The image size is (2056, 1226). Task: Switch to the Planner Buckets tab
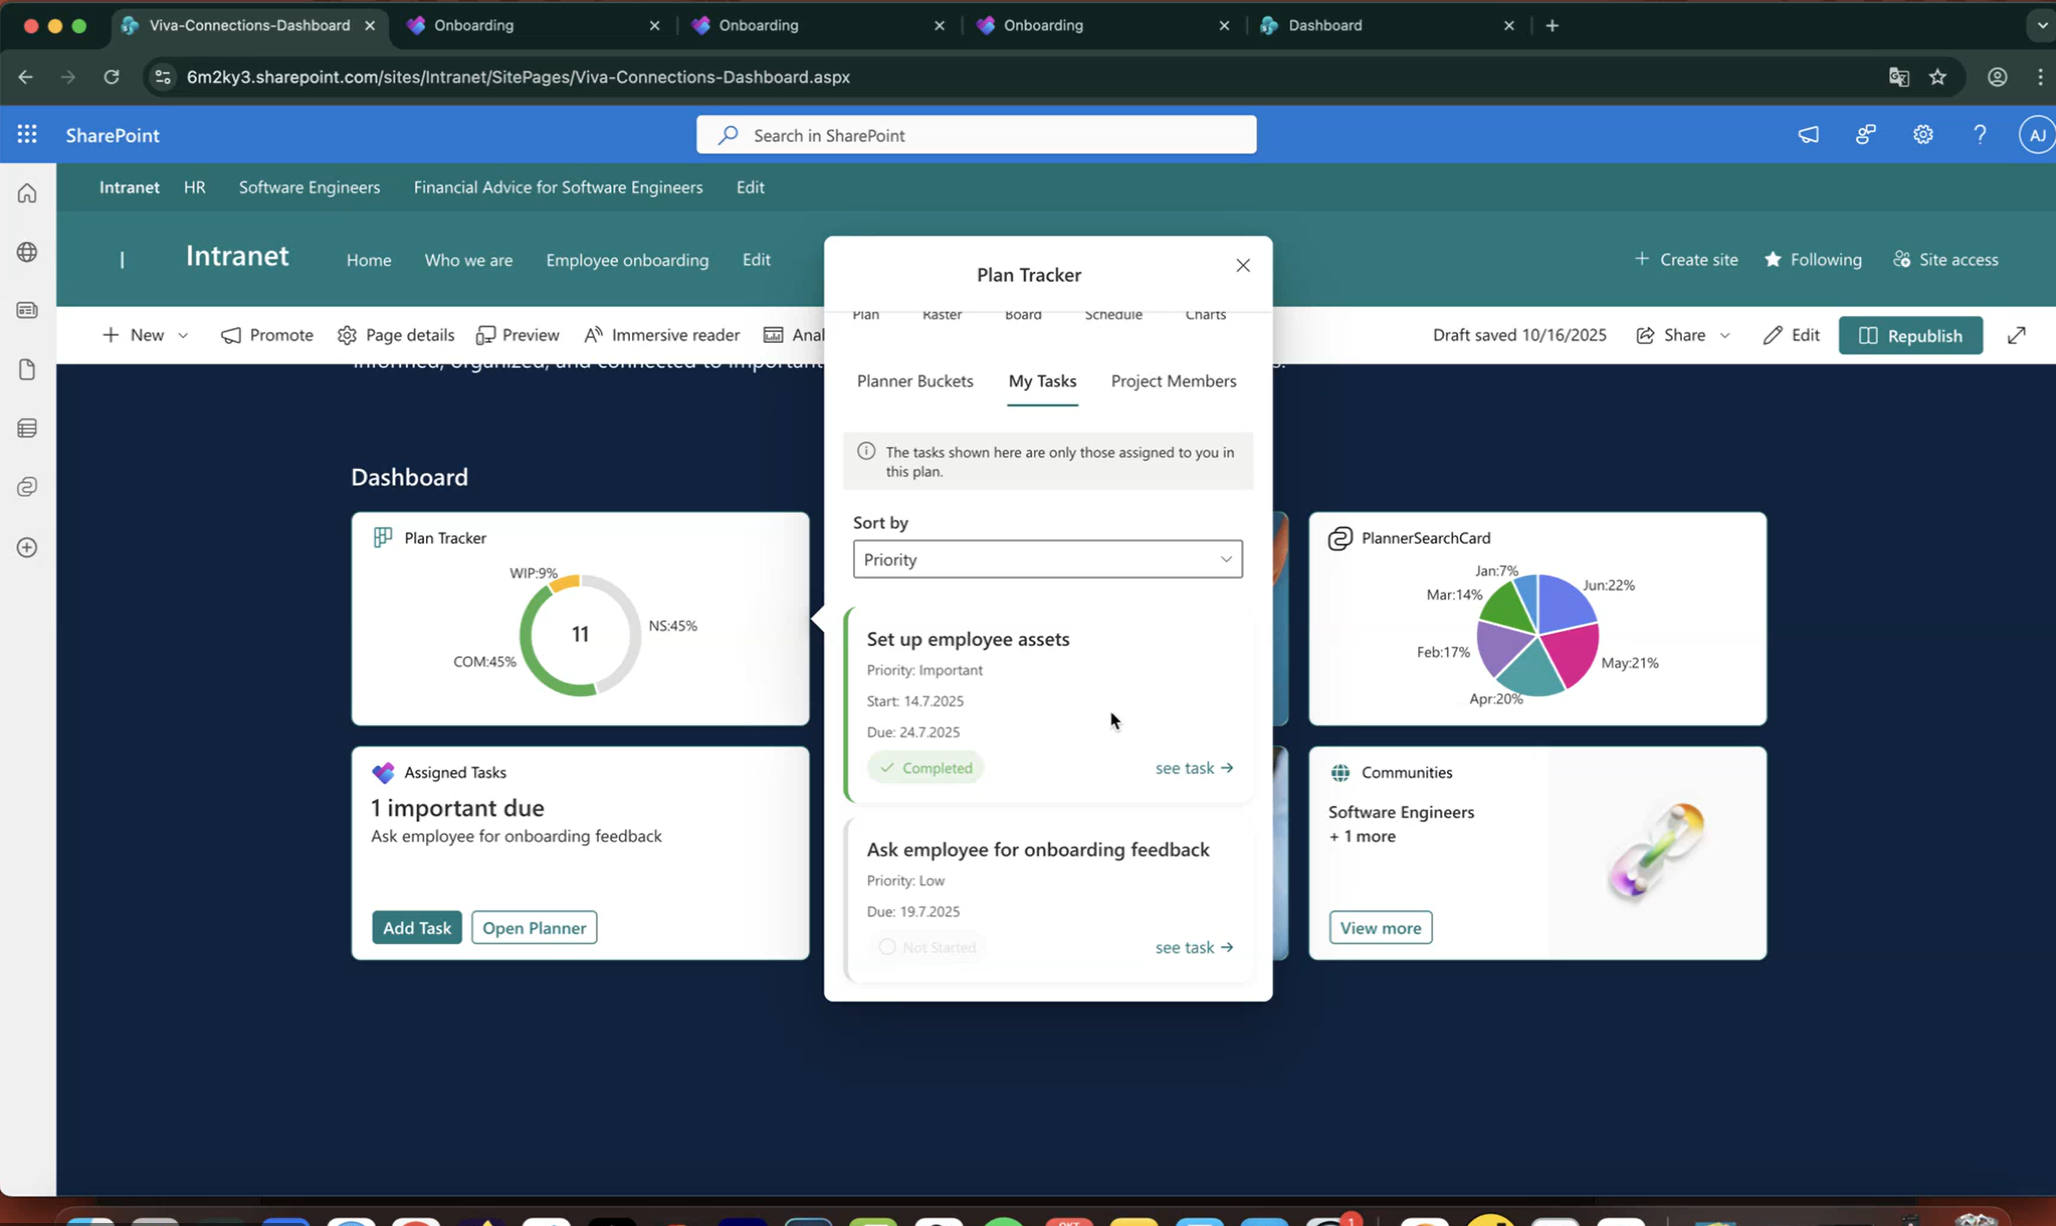(x=914, y=381)
